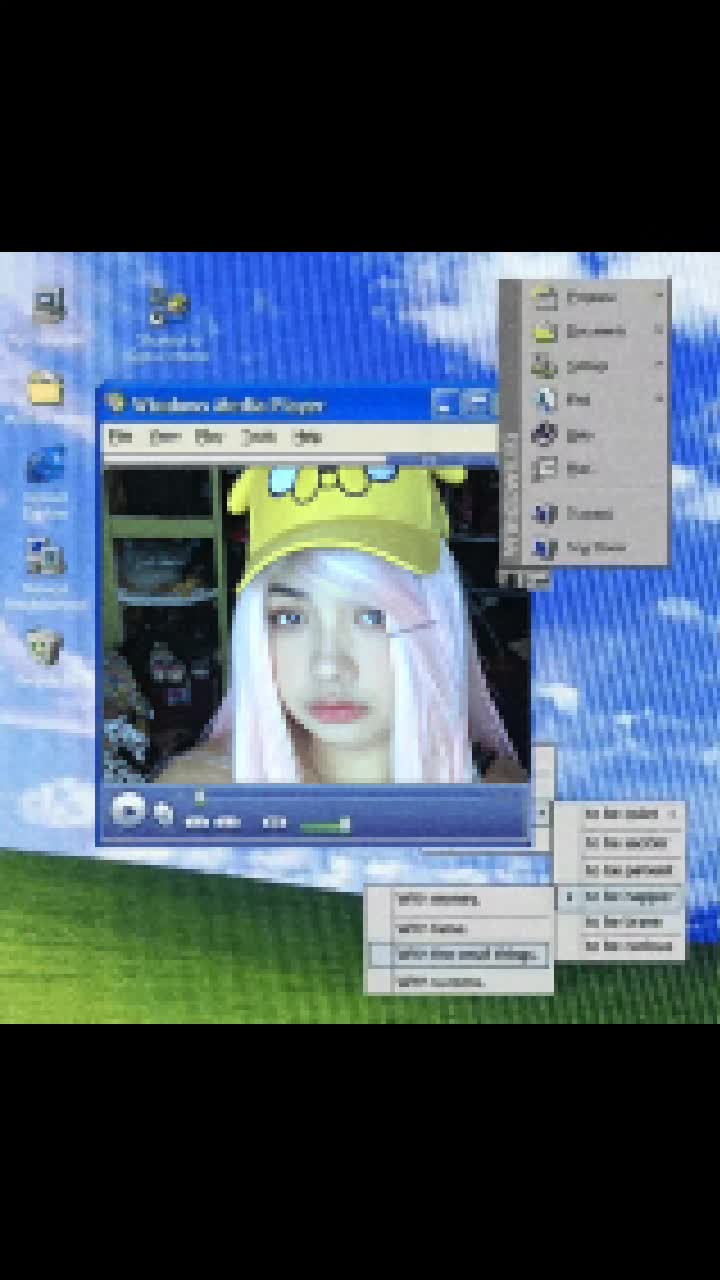The height and width of the screenshot is (1280, 720).
Task: Launch Internet Explorer from the desktop
Action: click(45, 465)
